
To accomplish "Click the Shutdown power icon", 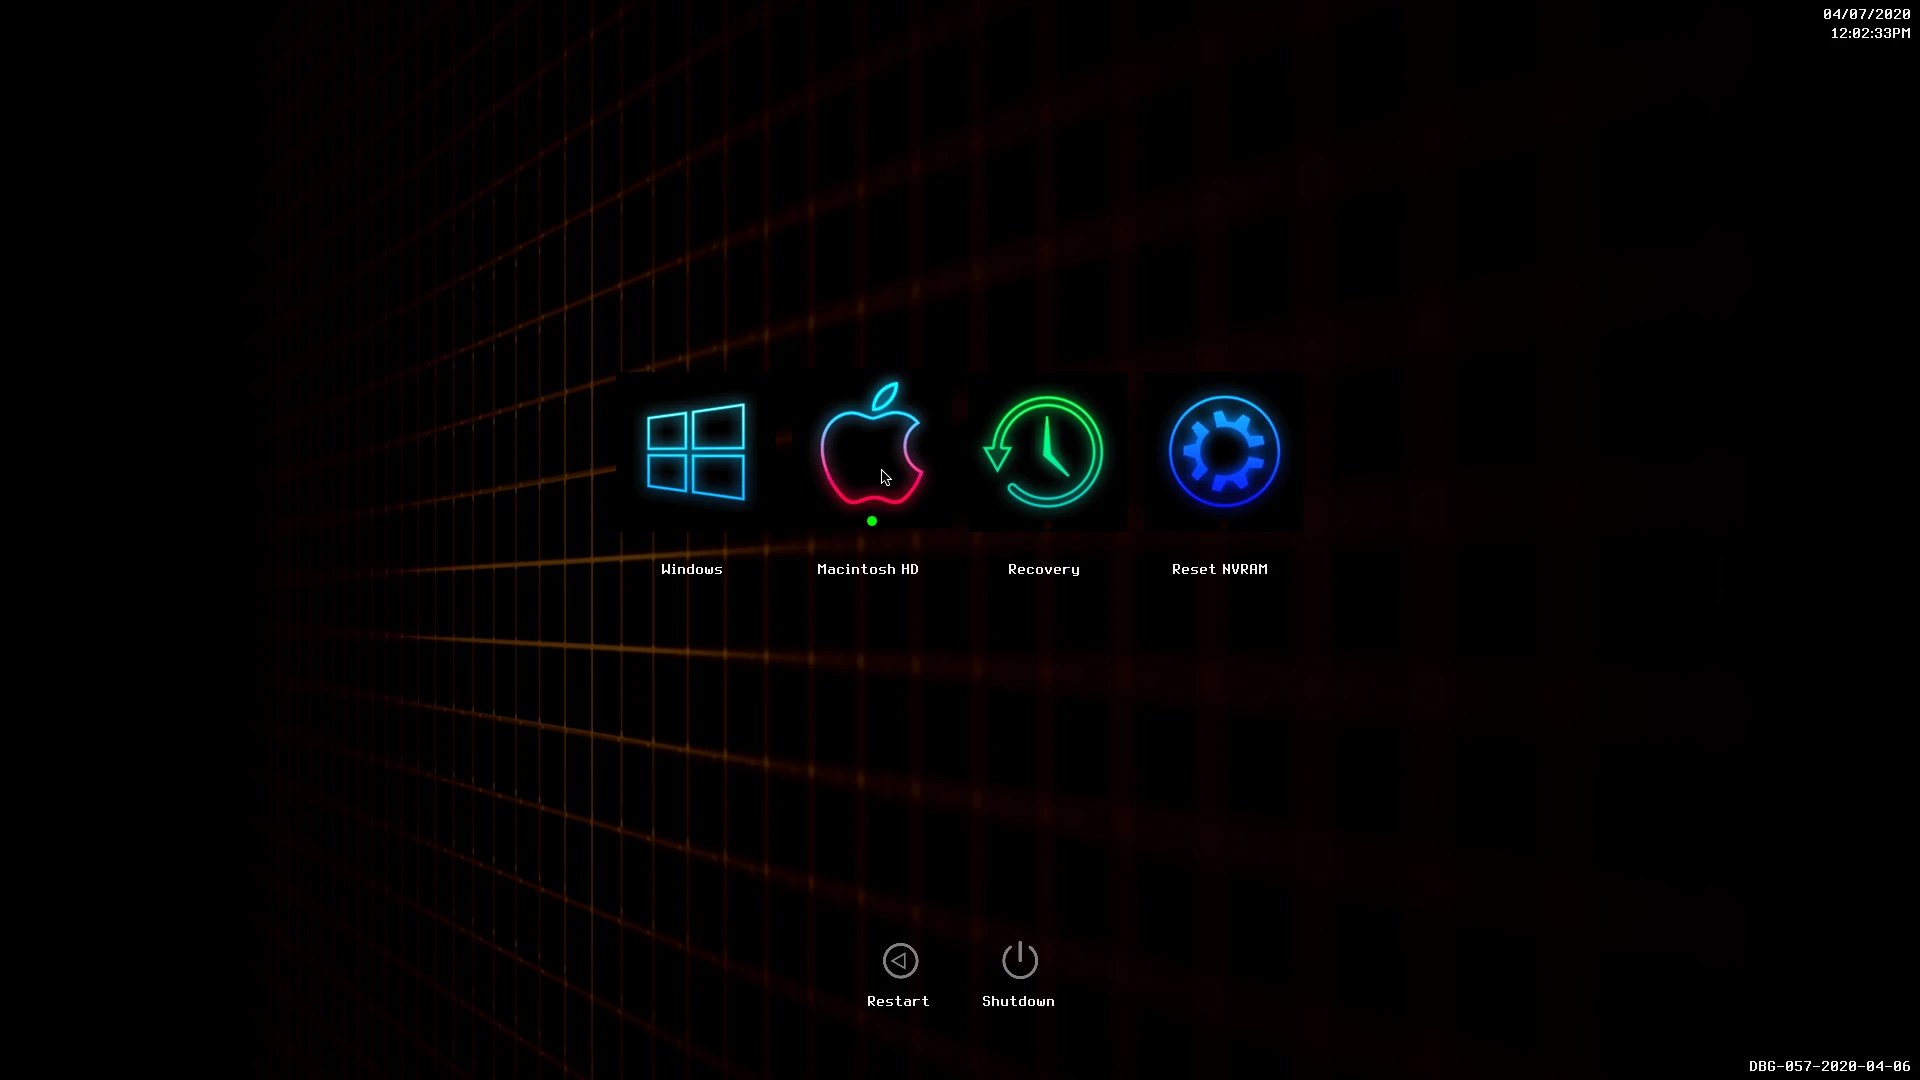I will click(x=1020, y=960).
